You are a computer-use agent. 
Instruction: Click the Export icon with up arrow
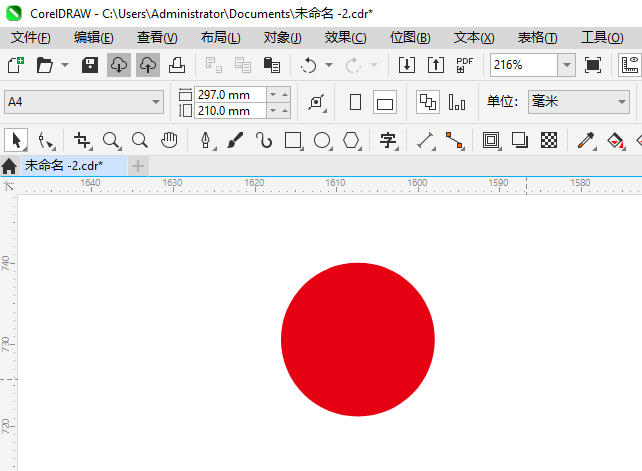(x=436, y=65)
